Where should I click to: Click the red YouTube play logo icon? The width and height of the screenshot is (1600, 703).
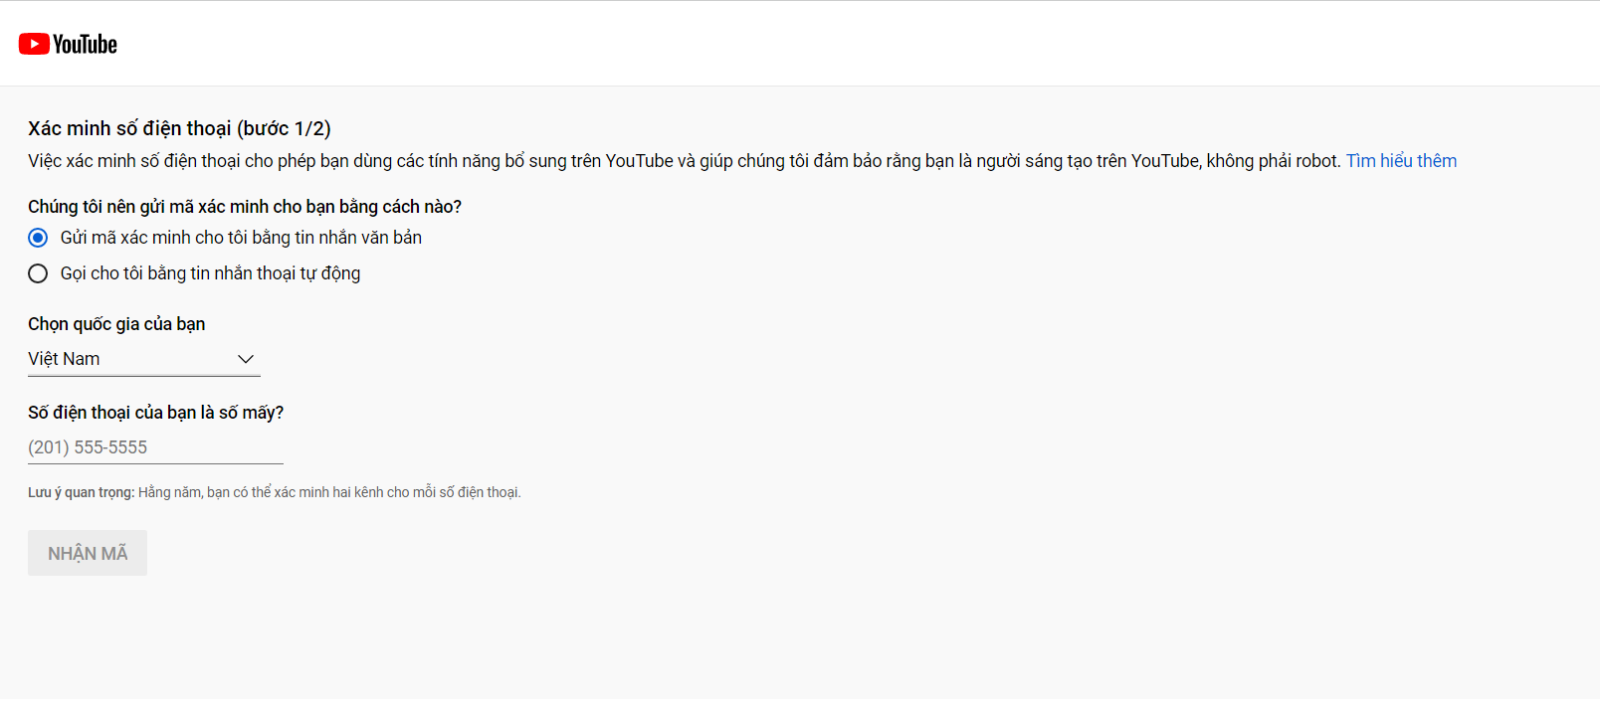pos(34,44)
